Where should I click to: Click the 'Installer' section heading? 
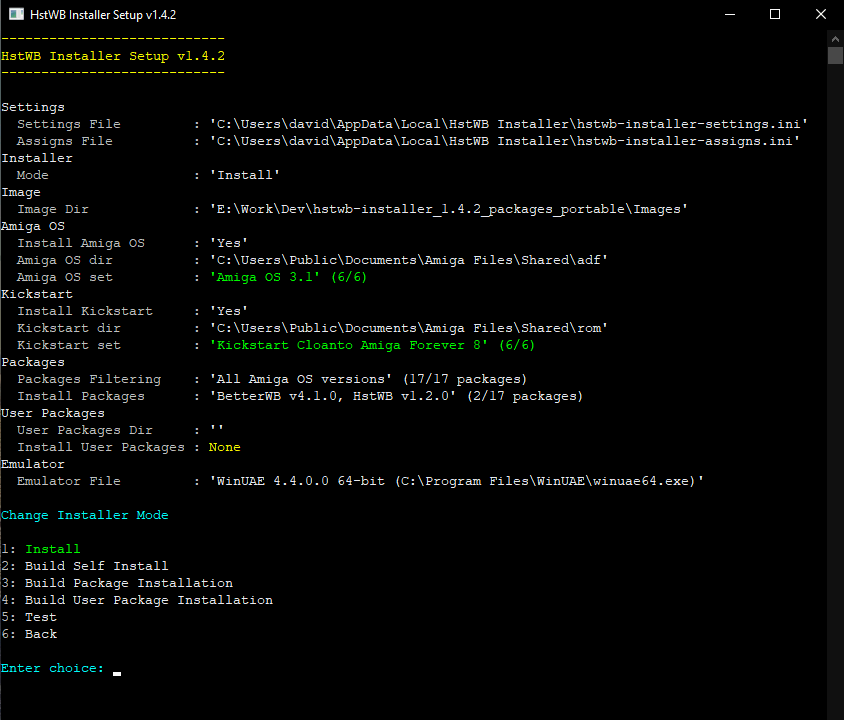[x=37, y=158]
